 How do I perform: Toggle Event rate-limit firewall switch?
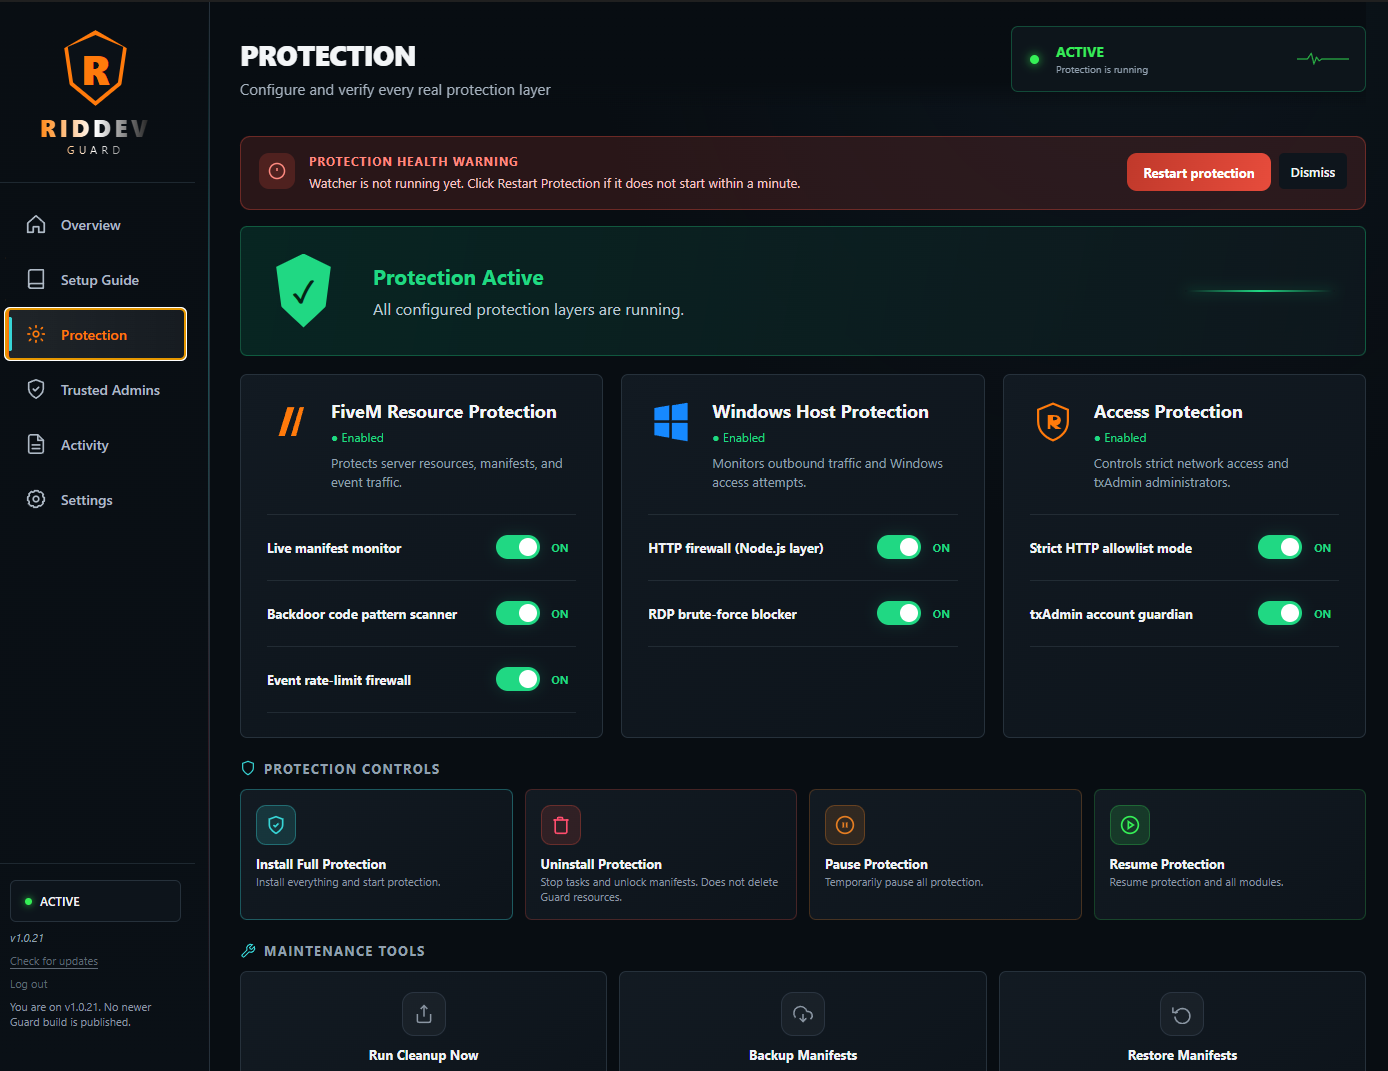click(518, 679)
